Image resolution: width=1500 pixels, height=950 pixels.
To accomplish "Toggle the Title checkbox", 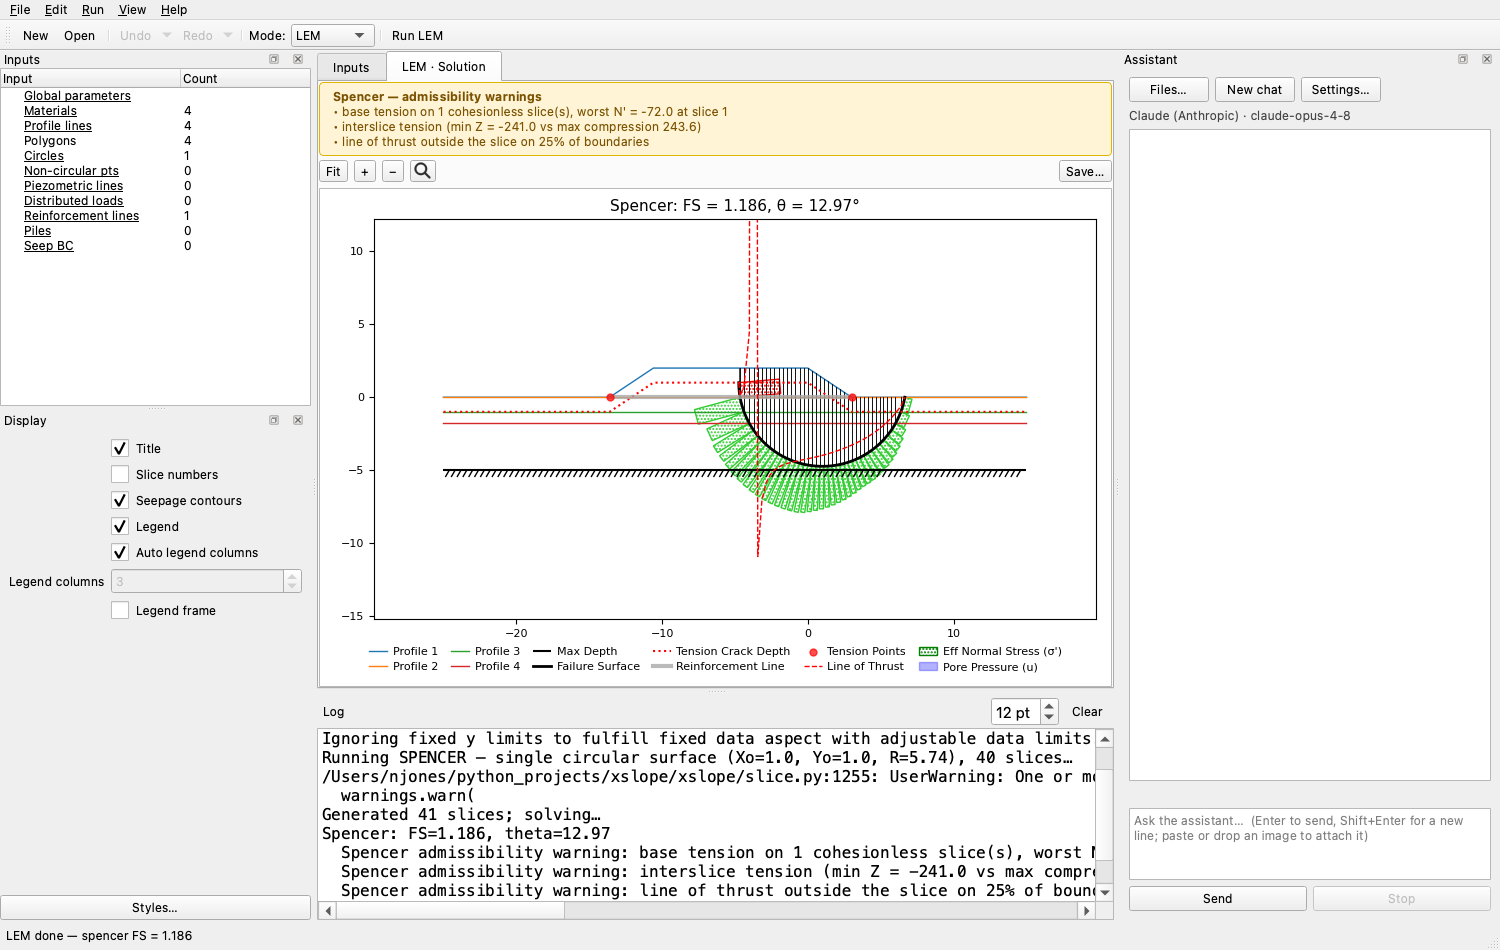I will point(120,448).
